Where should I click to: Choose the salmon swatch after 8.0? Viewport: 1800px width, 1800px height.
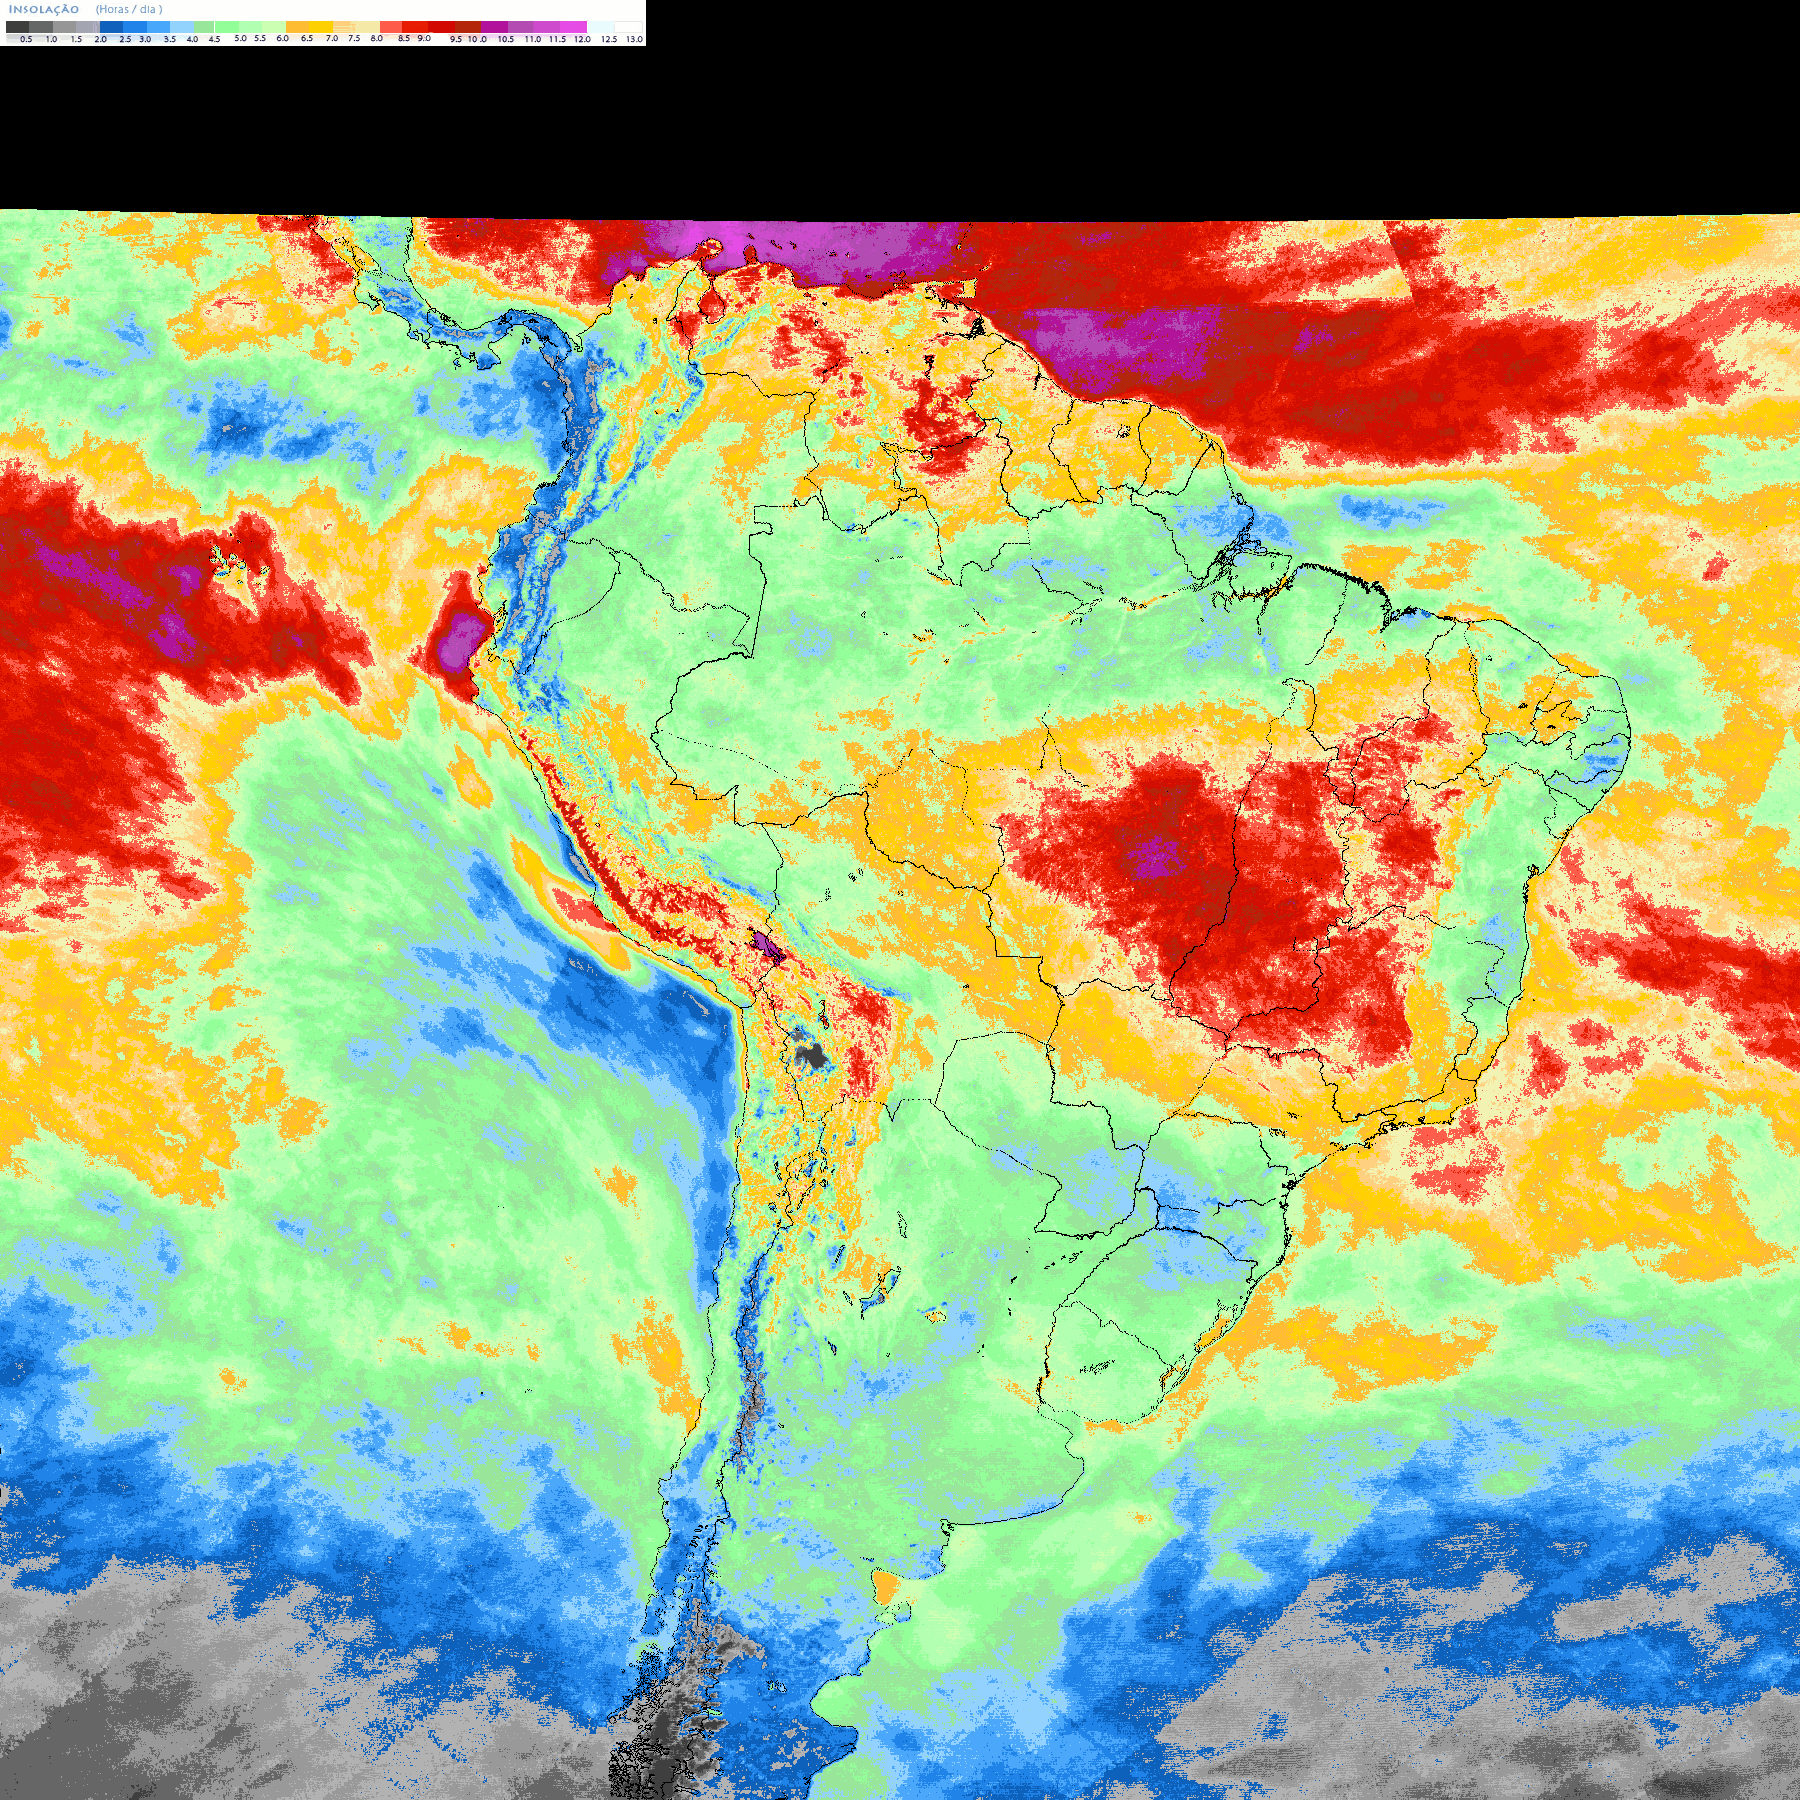pyautogui.click(x=391, y=27)
